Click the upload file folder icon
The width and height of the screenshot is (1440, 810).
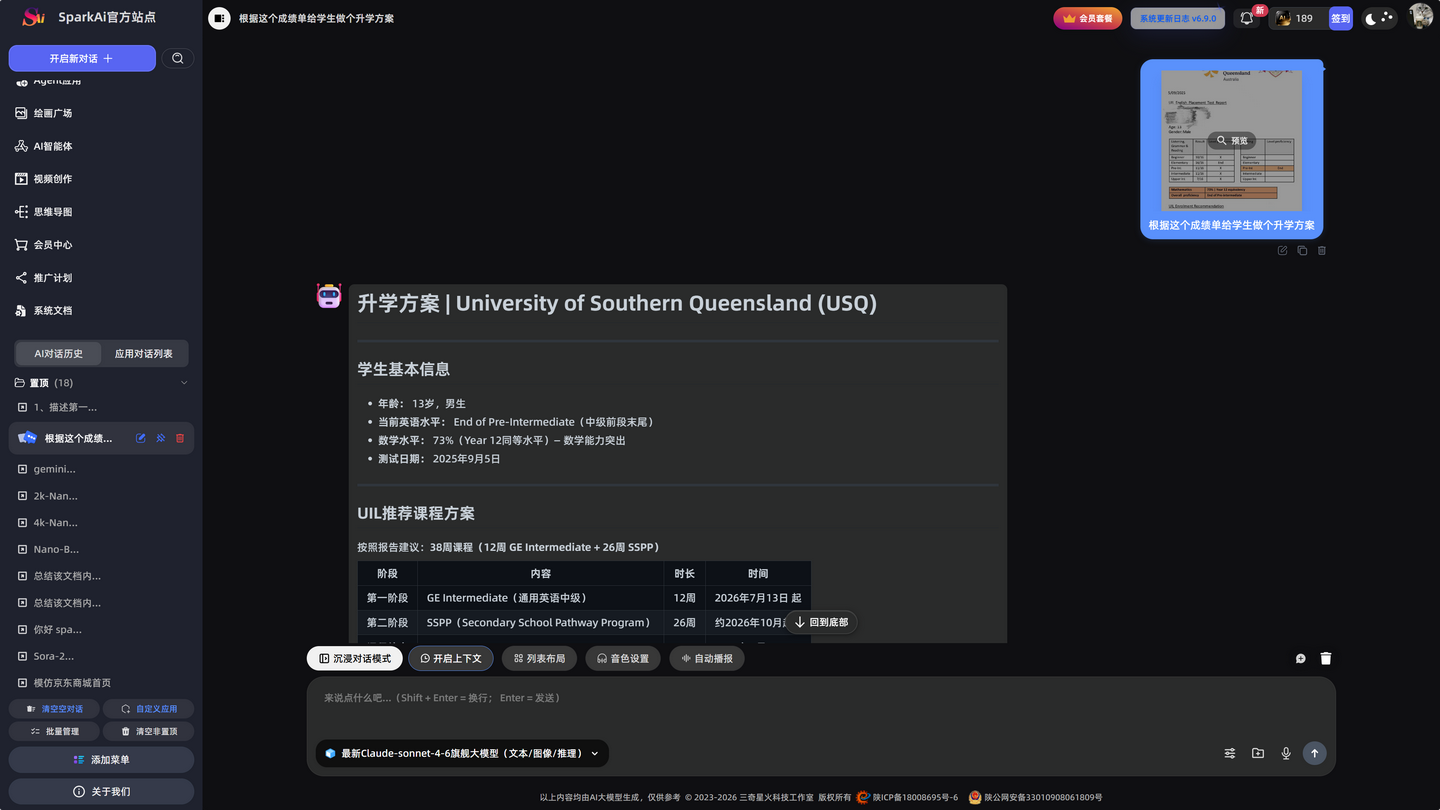pos(1258,753)
